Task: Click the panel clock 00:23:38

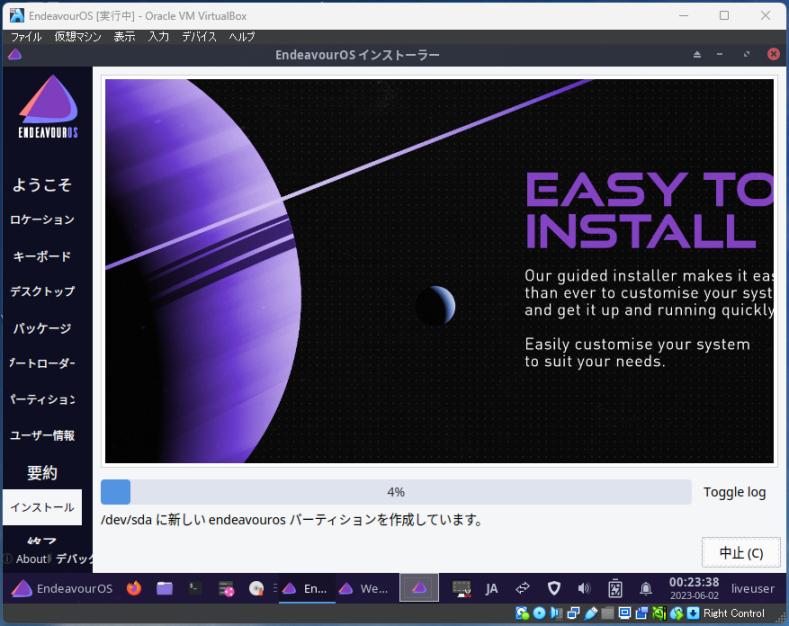Action: (x=694, y=588)
